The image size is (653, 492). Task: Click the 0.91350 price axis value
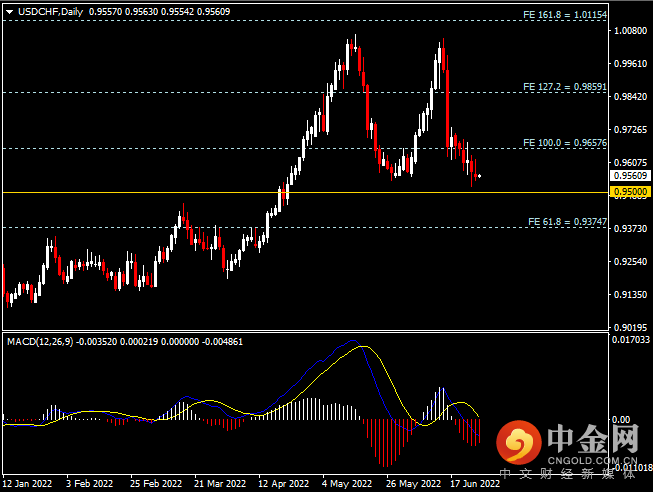[631, 295]
